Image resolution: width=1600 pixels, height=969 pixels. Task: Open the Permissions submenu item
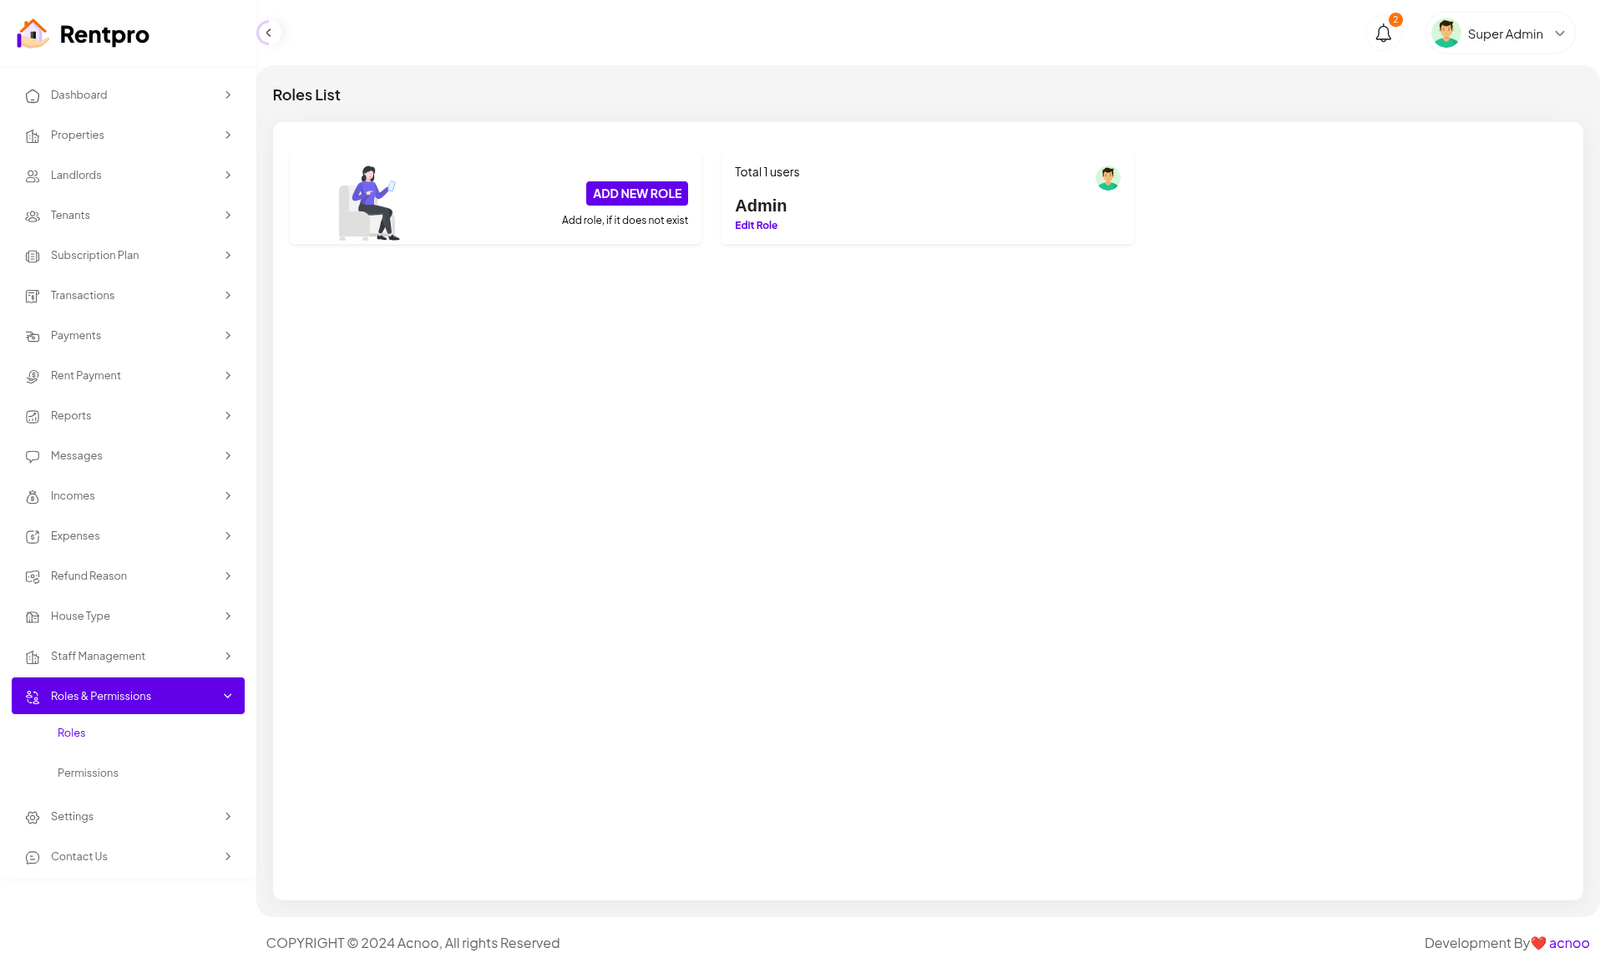[88, 773]
